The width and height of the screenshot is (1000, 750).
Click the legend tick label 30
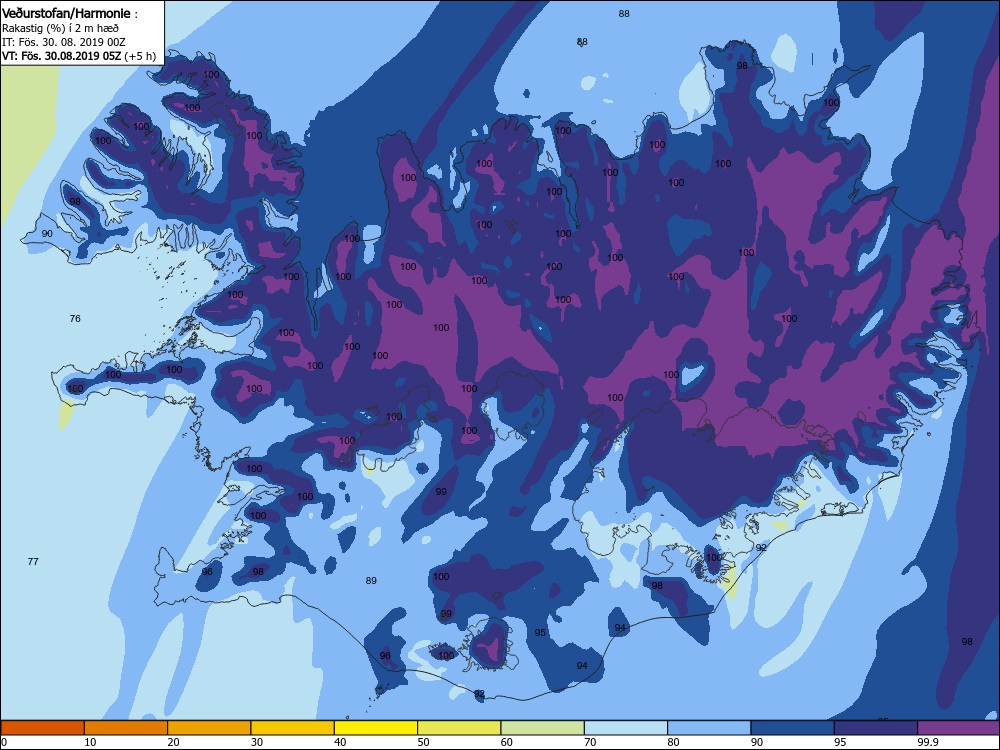pyautogui.click(x=257, y=742)
